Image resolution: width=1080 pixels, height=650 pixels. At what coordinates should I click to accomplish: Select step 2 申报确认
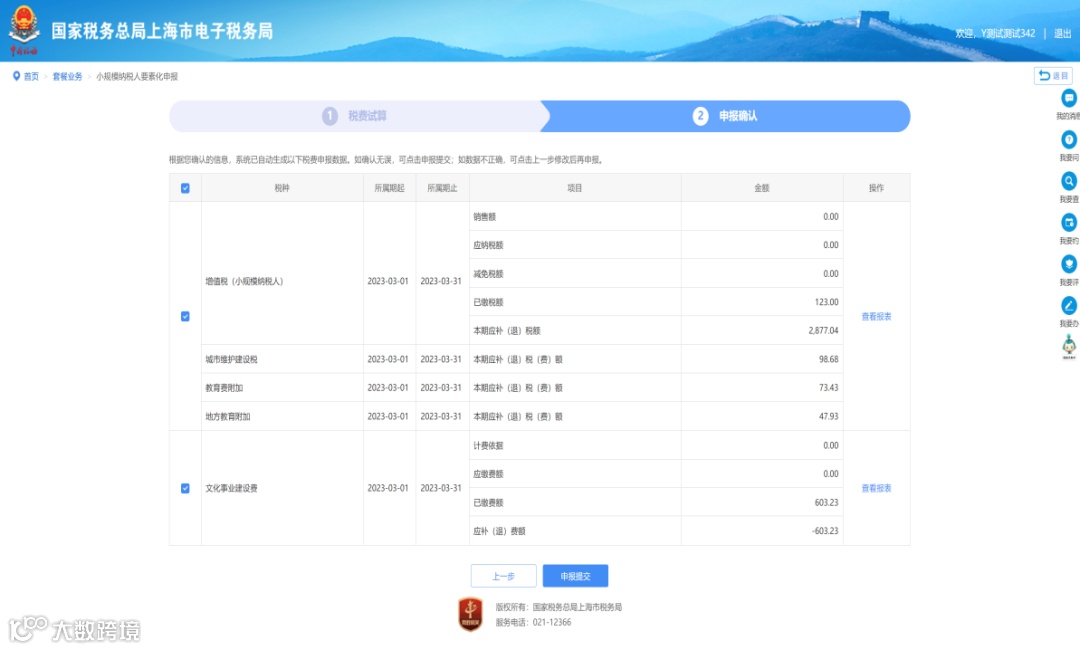725,116
